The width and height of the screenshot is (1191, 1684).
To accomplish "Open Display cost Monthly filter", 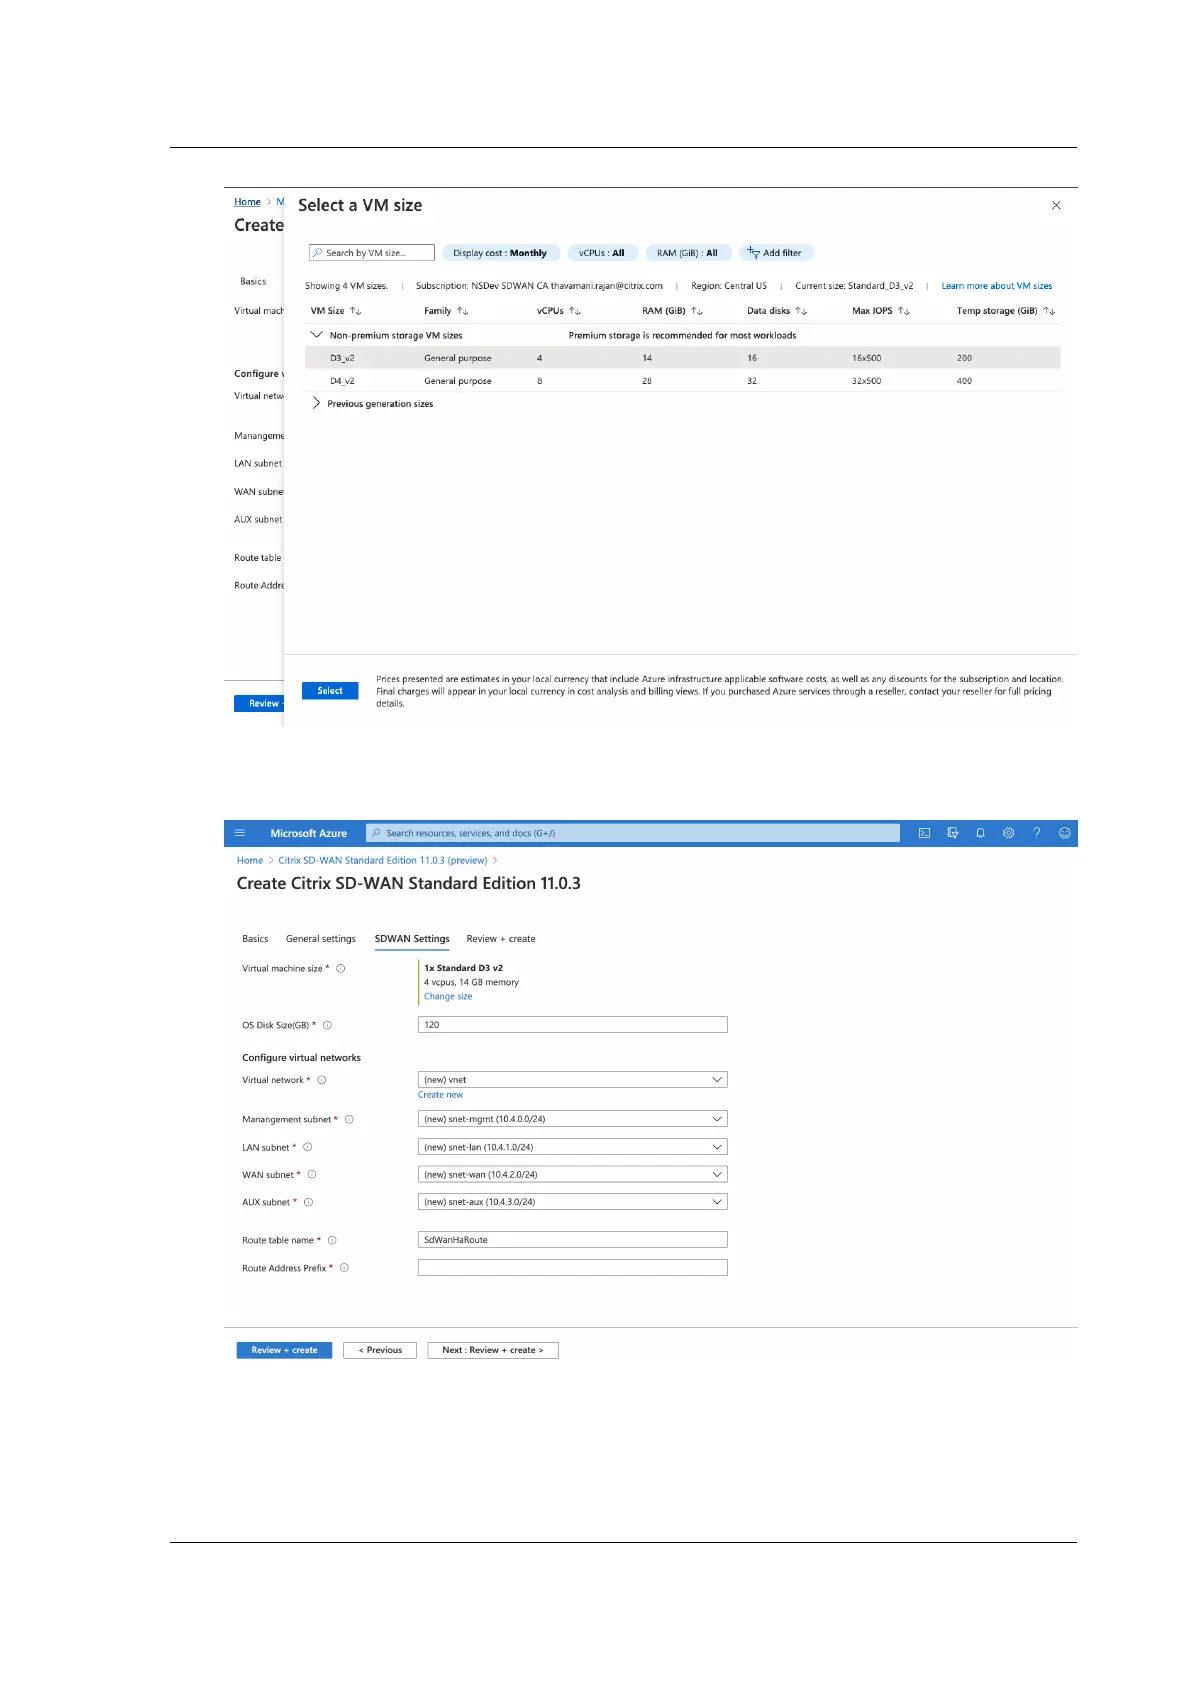I will [500, 253].
